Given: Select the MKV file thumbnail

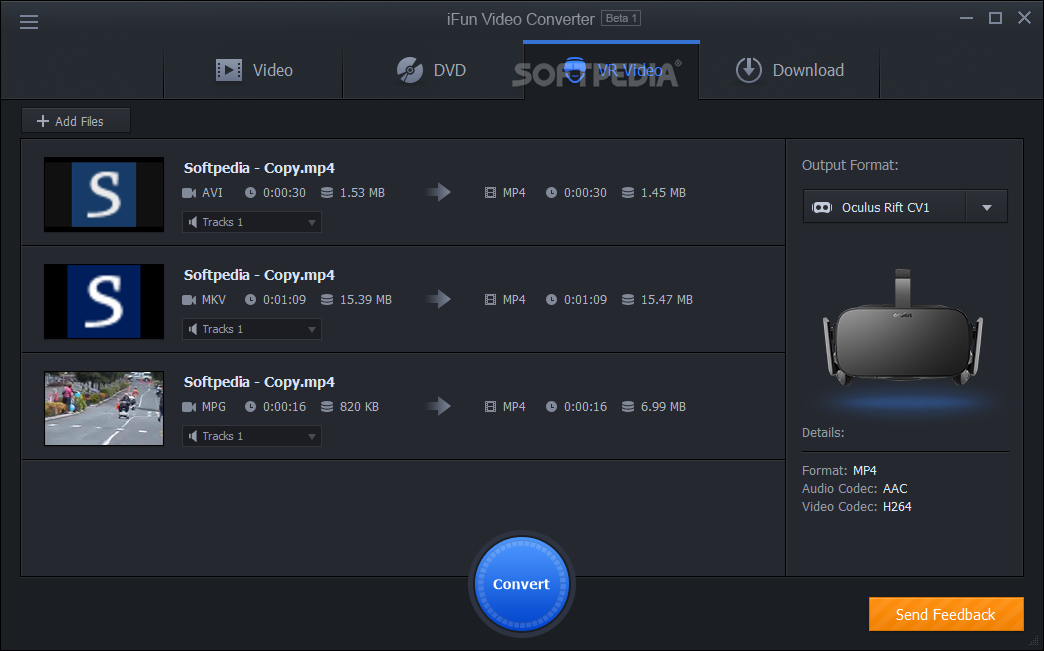Looking at the screenshot, I should point(104,302).
